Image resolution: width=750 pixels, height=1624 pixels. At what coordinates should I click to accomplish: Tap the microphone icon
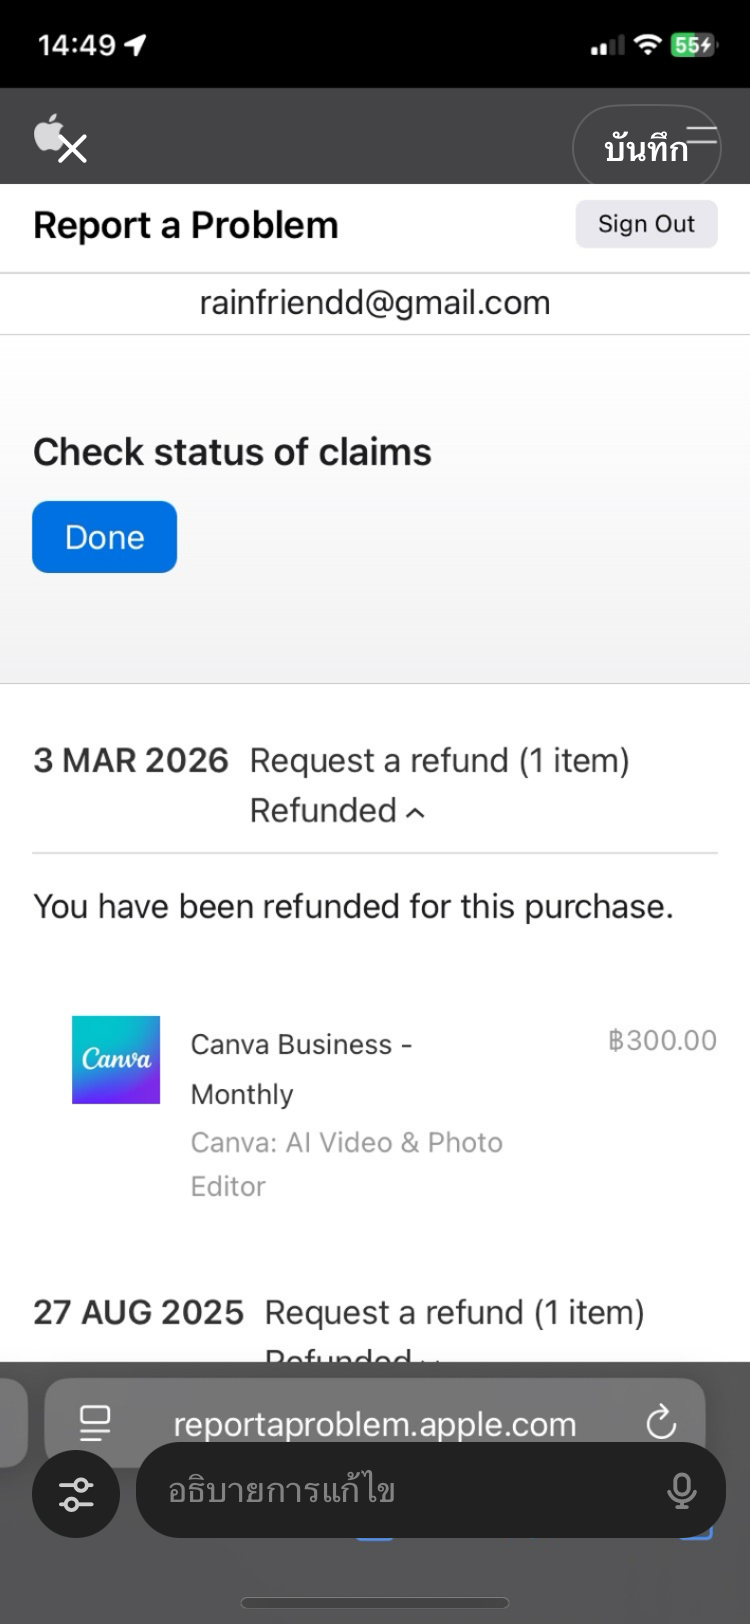click(x=682, y=1491)
